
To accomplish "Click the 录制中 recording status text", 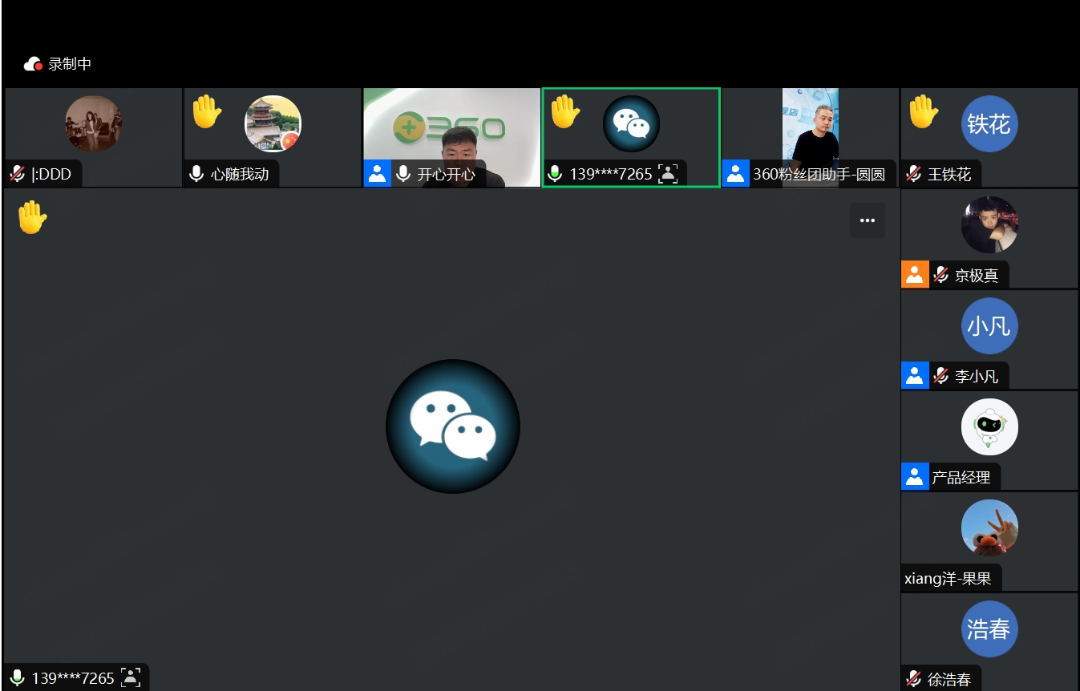I will pyautogui.click(x=70, y=64).
